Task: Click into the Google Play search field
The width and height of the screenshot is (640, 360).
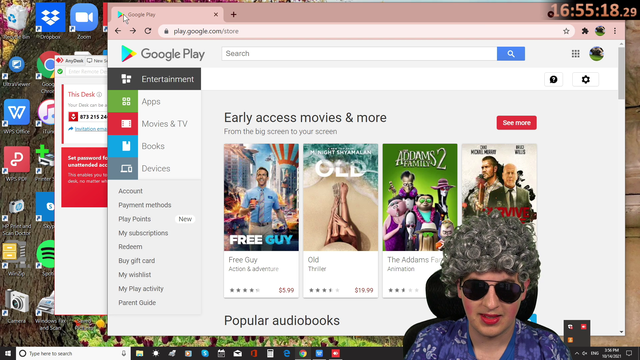Action: coord(359,53)
